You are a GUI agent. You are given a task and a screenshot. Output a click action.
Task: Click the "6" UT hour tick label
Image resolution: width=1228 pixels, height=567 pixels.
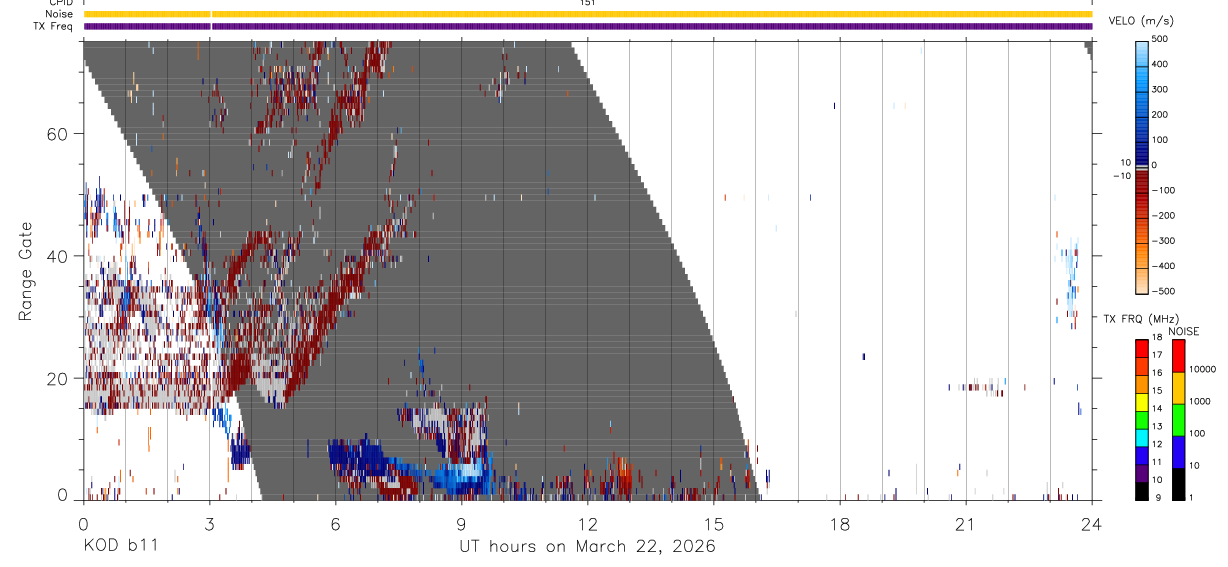pos(336,524)
